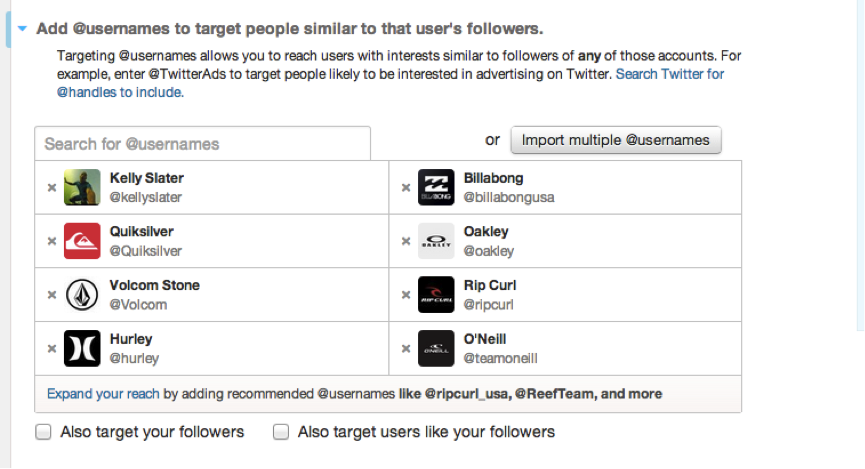Screen dimensions: 865x469
Task: Enable Also target your followers checkbox
Action: tap(43, 431)
